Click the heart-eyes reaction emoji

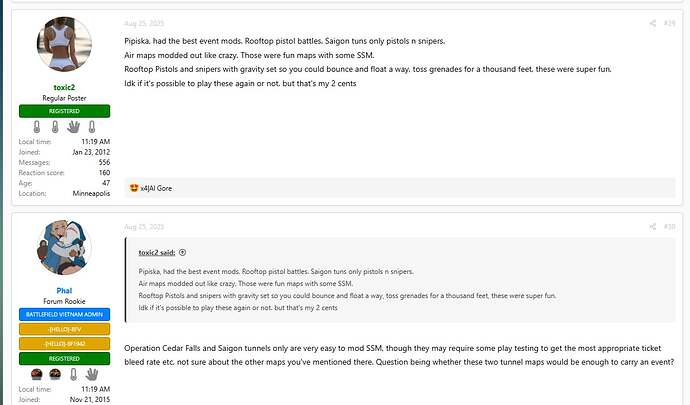134,187
